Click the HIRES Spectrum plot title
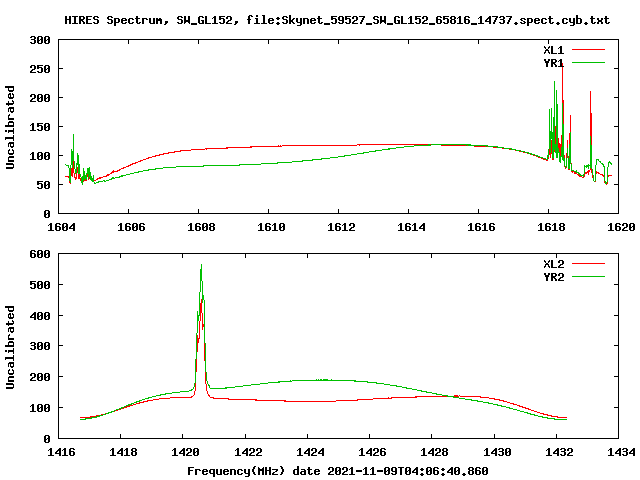 pos(337,20)
